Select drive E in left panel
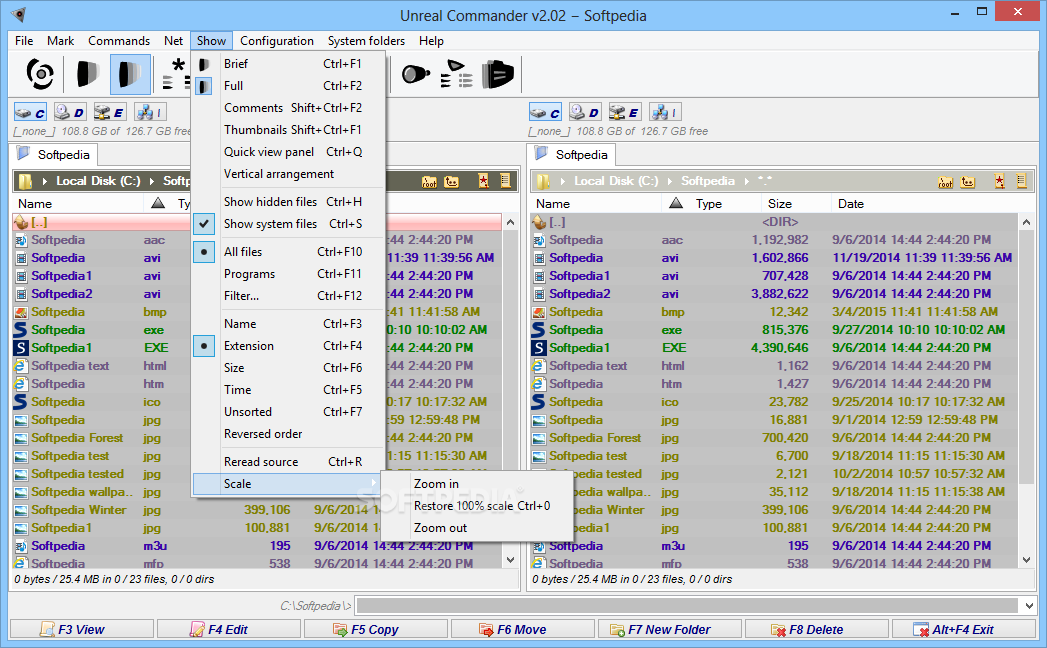1047x648 pixels. pos(110,112)
